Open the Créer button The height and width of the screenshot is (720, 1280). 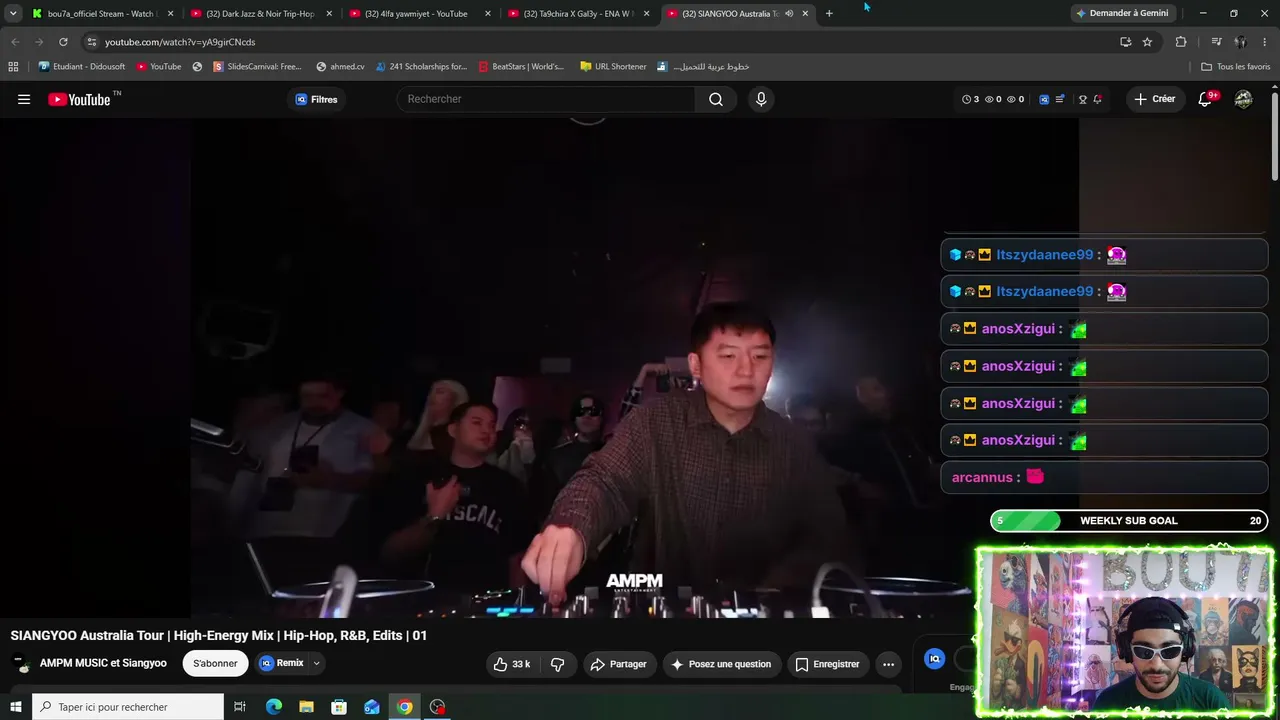coord(1155,99)
